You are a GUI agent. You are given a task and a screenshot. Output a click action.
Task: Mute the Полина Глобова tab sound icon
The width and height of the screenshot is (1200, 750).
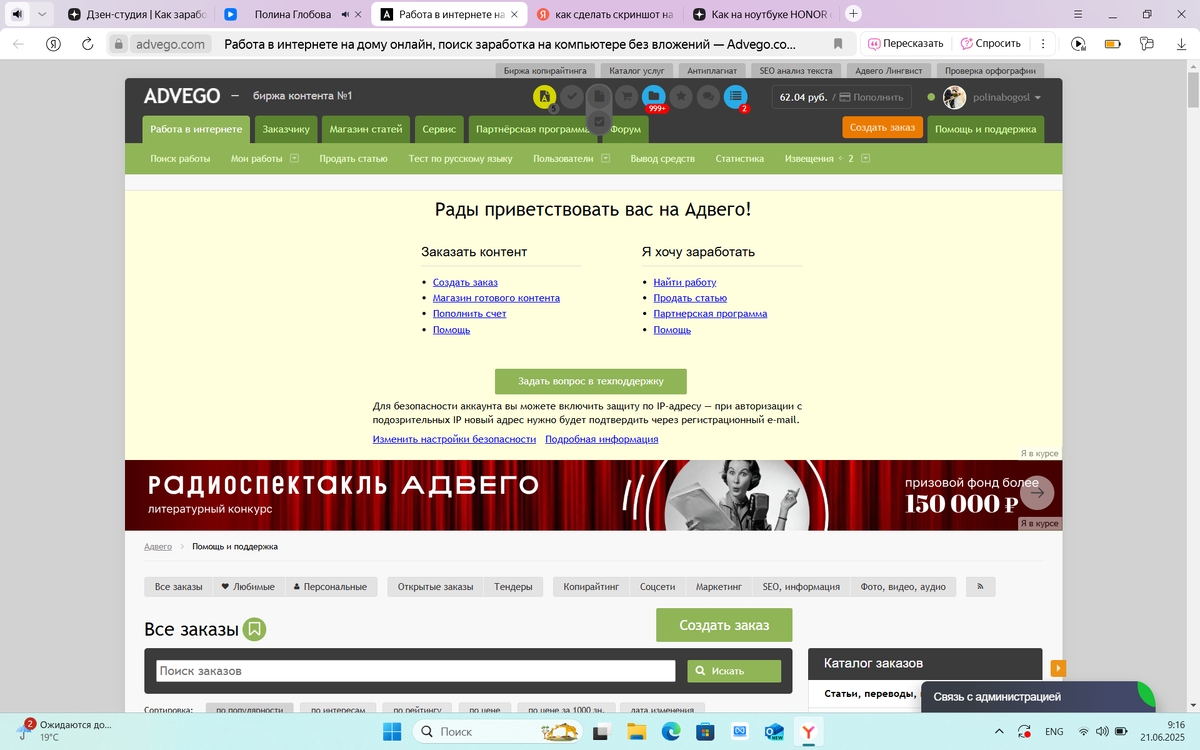pyautogui.click(x=346, y=15)
